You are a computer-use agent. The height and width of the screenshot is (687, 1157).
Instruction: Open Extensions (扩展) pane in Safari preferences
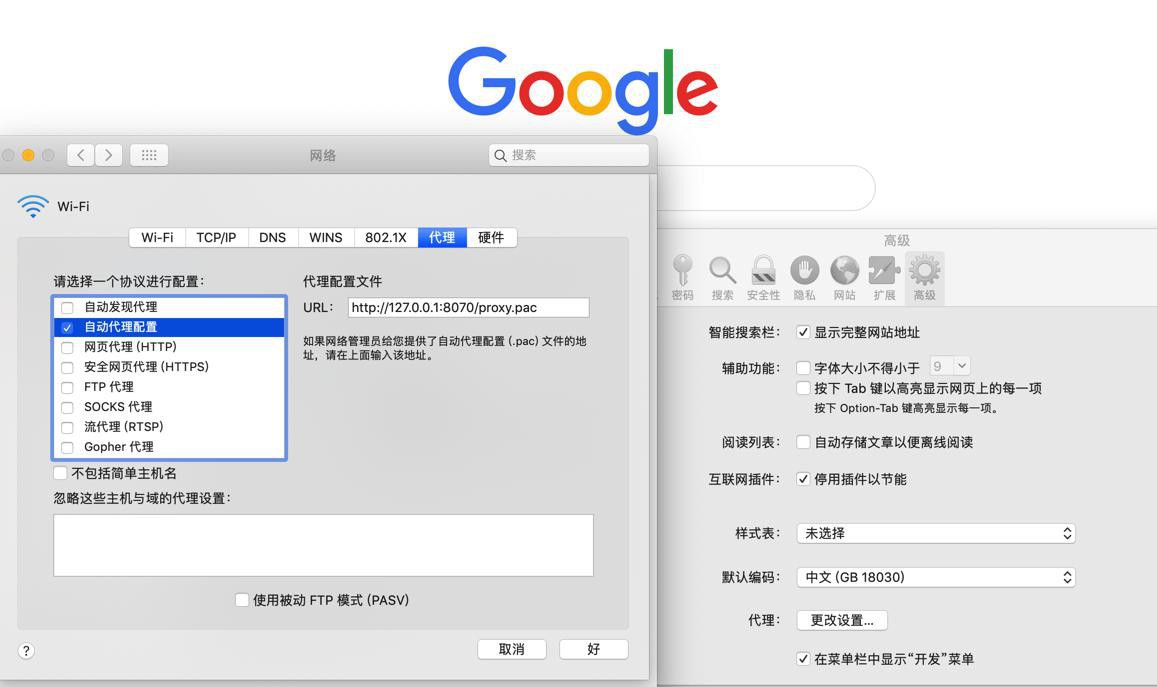click(884, 278)
